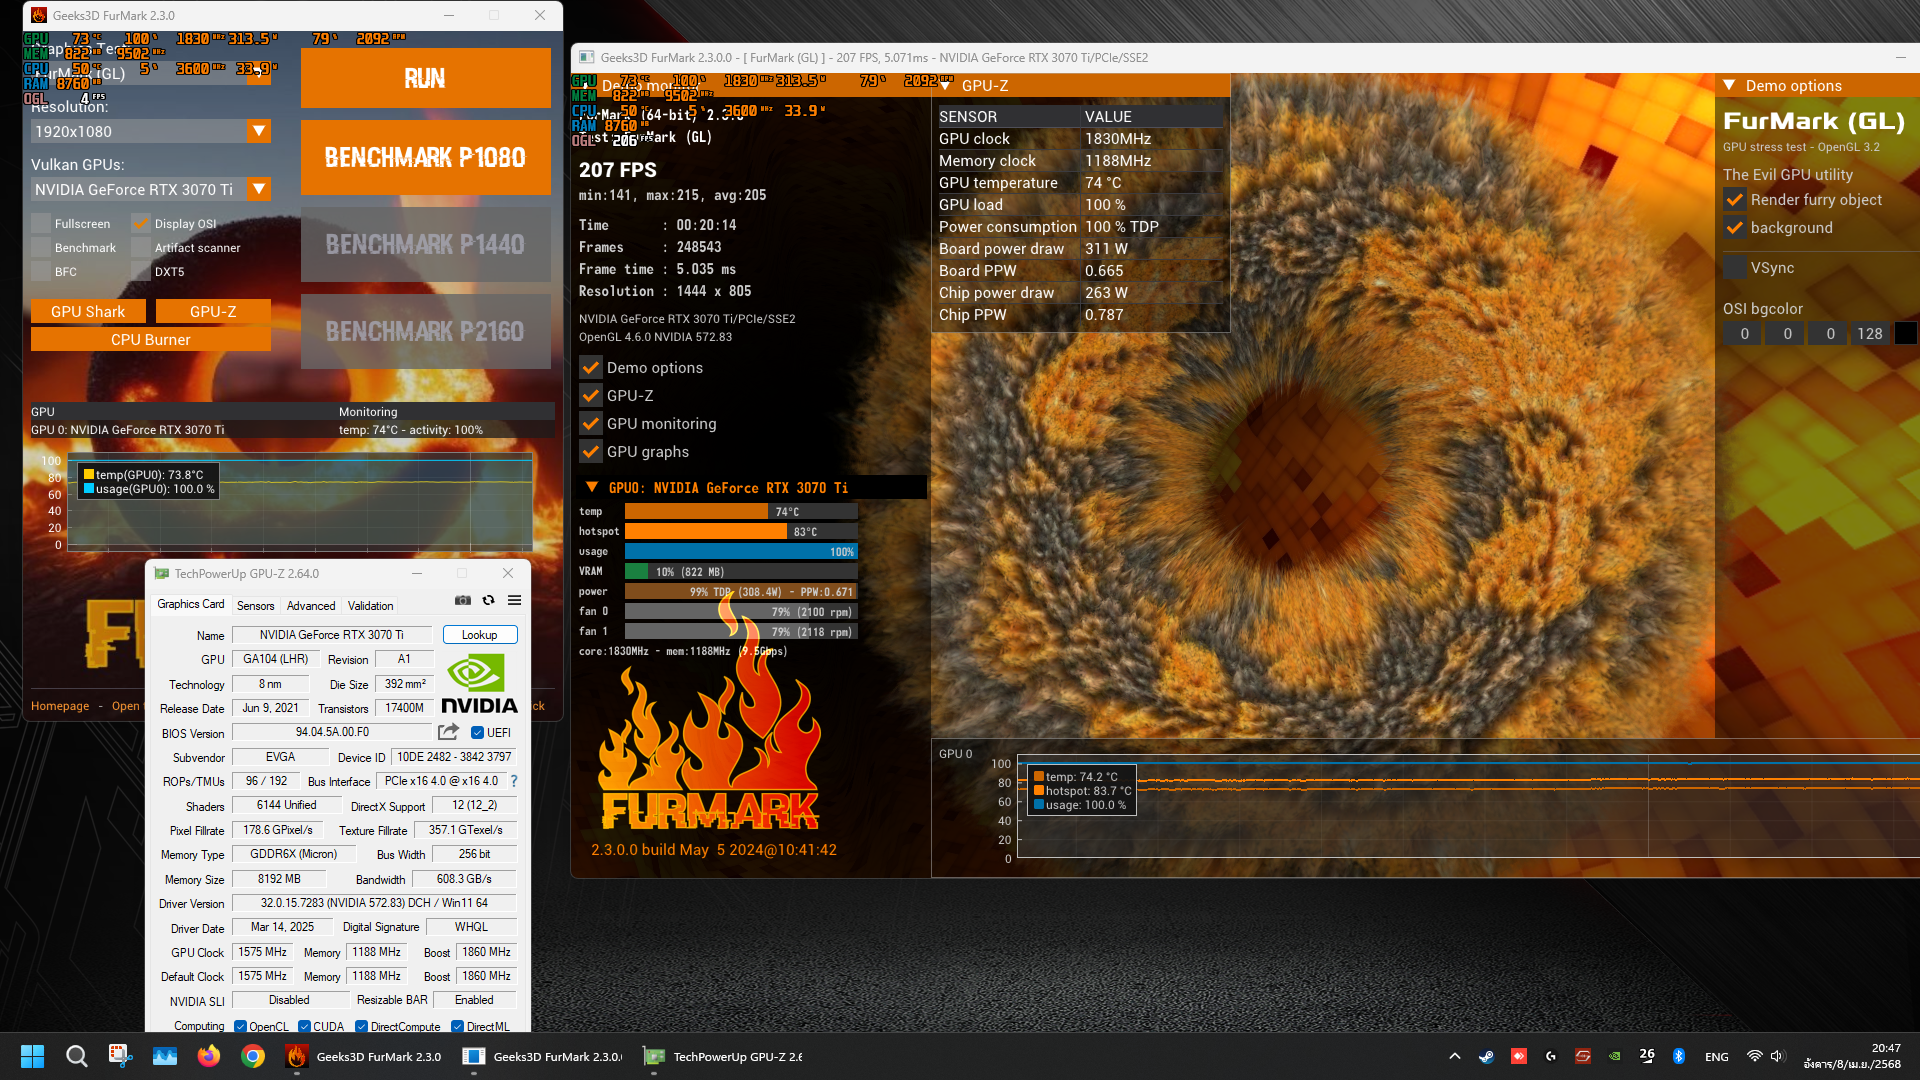Image resolution: width=1920 pixels, height=1080 pixels.
Task: Open the Photos taskbar icon
Action: coord(164,1056)
